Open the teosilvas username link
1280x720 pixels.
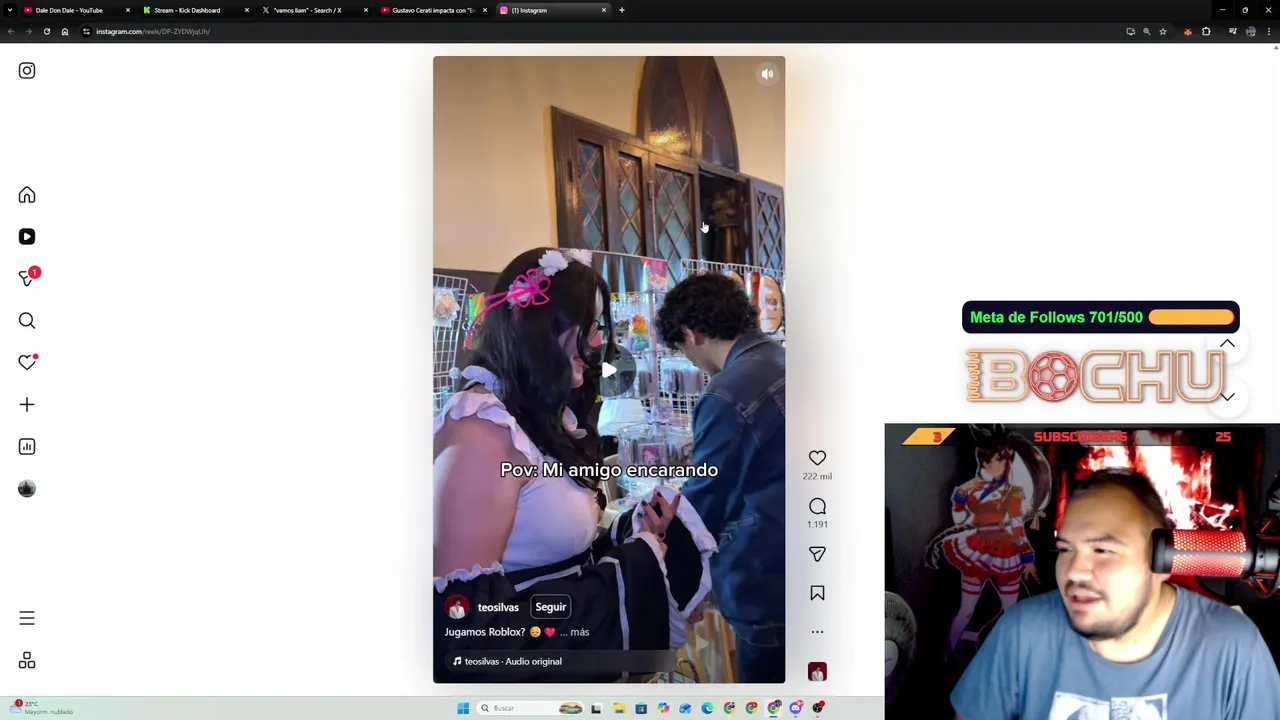tap(498, 608)
